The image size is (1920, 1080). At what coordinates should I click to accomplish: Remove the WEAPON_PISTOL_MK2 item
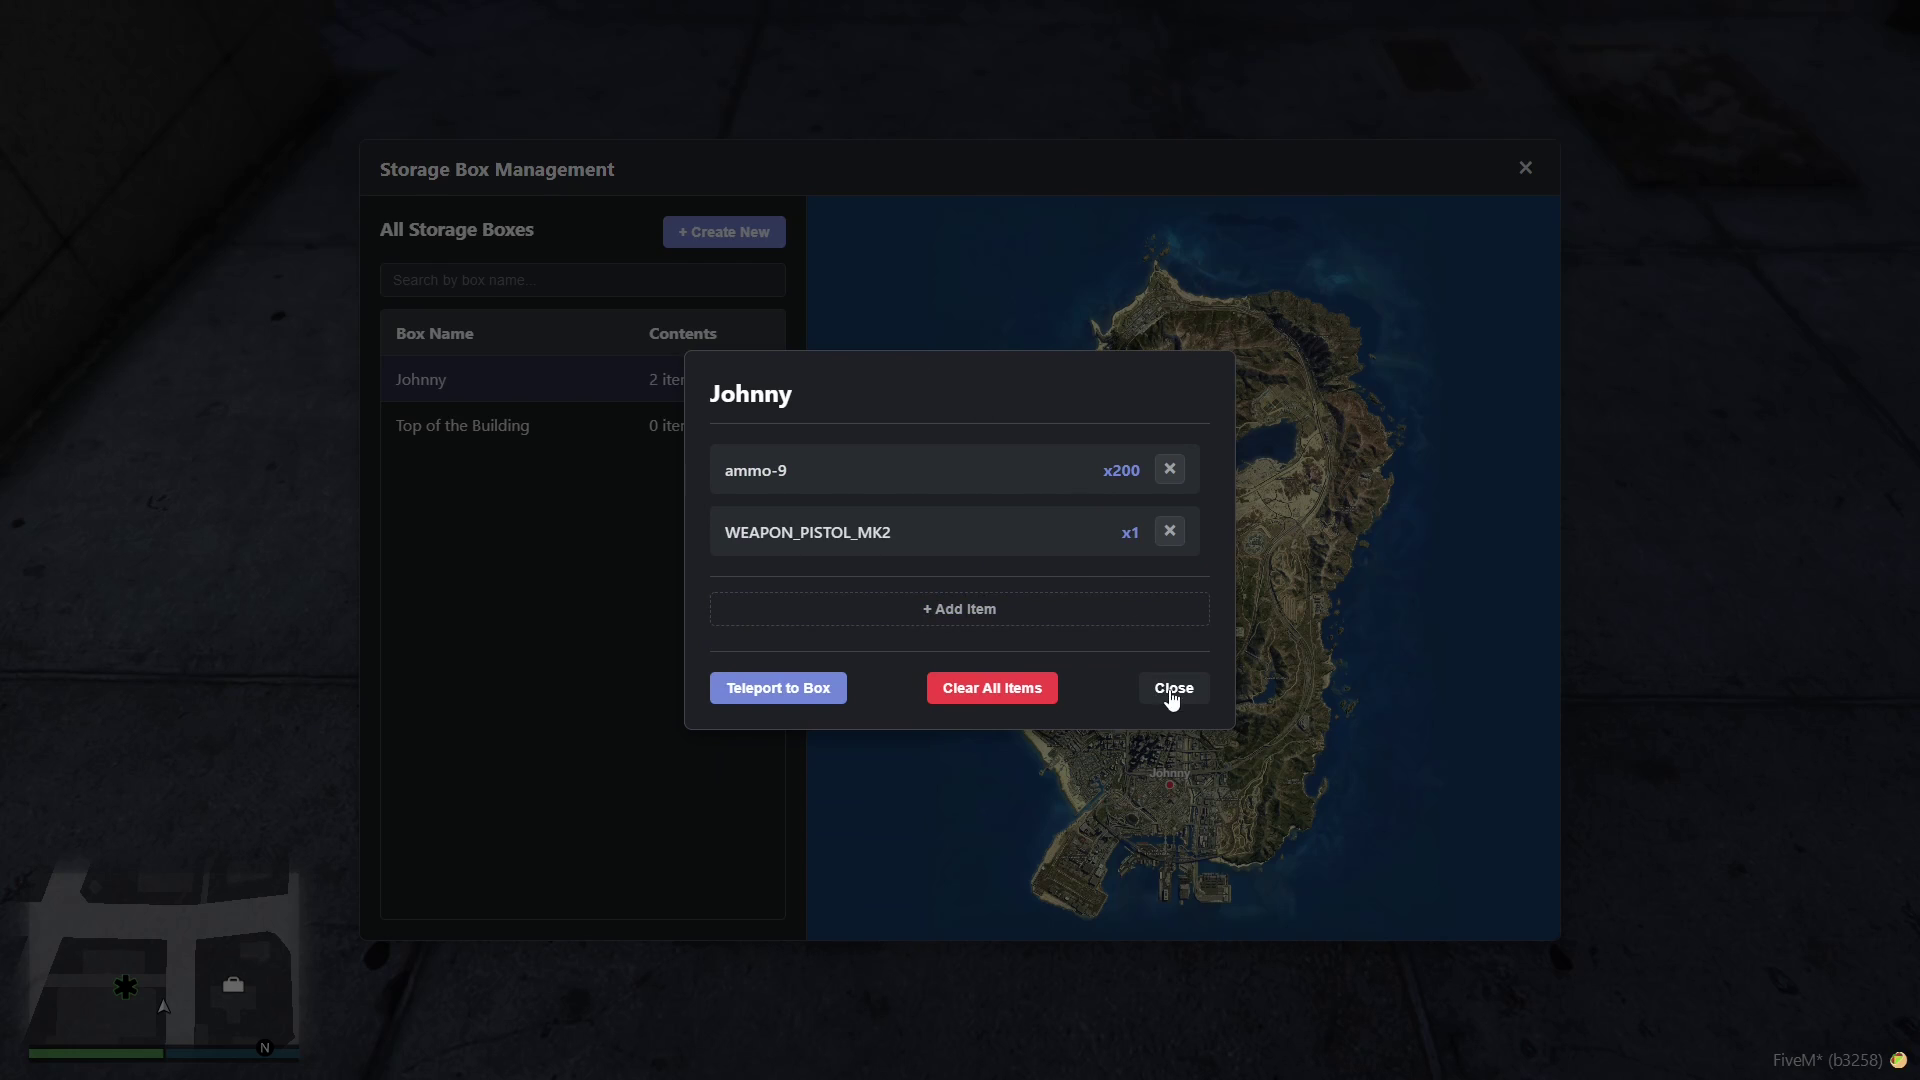1169,531
